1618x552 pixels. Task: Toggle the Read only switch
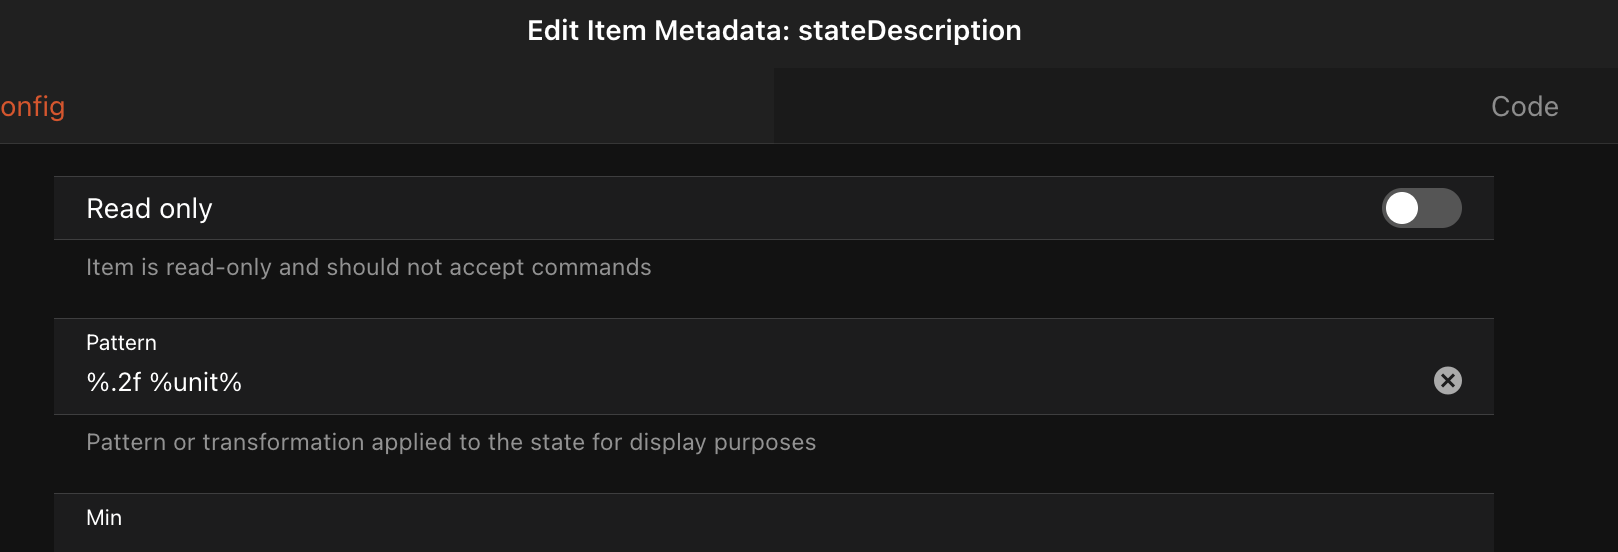tap(1421, 208)
